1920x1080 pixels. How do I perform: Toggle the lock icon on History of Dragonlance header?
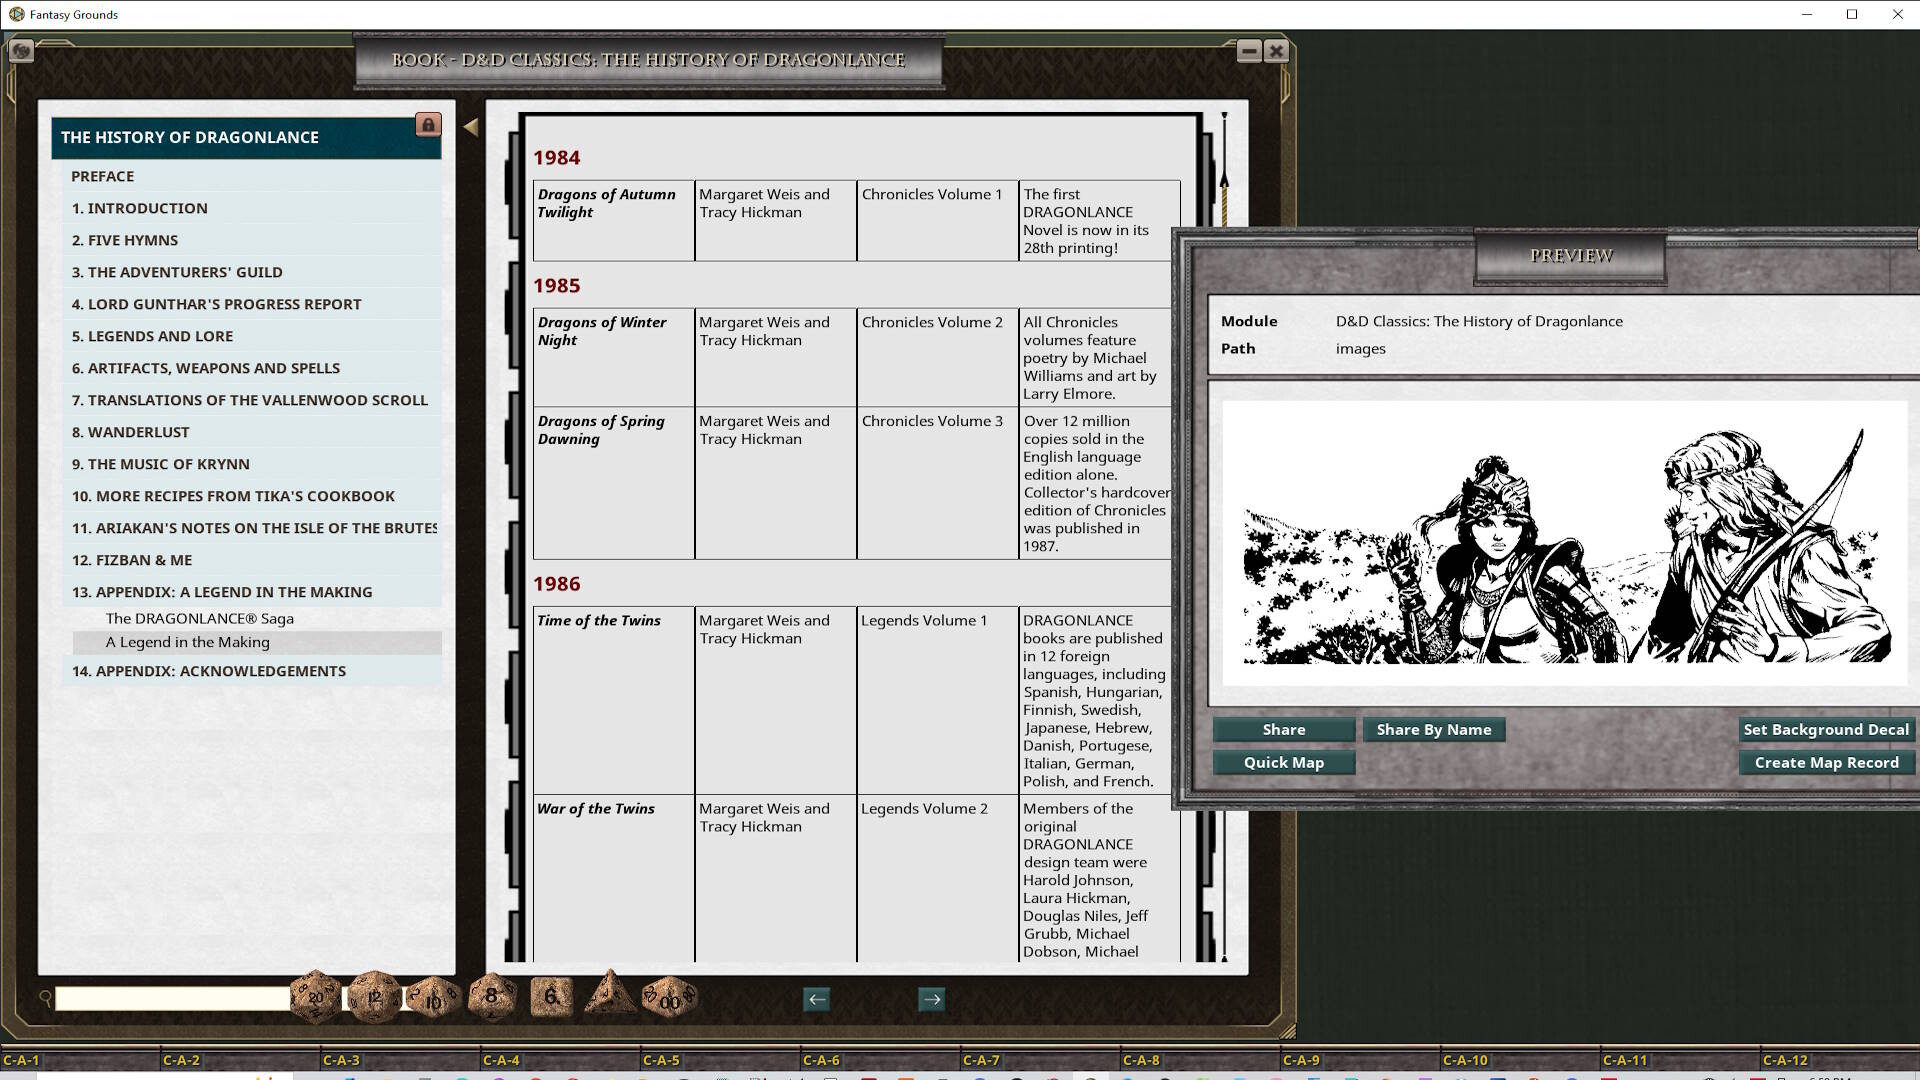pos(428,125)
